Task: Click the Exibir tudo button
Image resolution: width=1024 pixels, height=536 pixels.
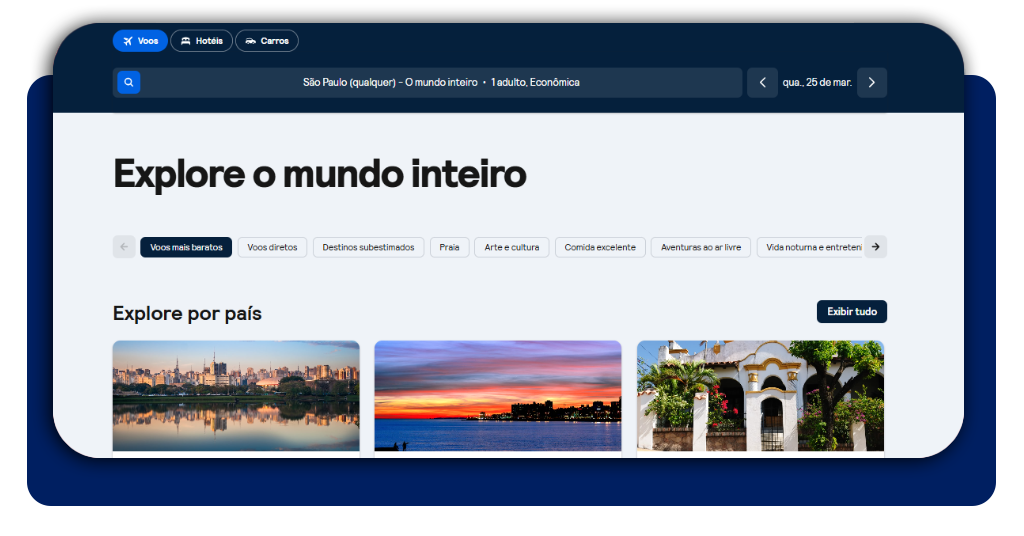Action: [852, 311]
